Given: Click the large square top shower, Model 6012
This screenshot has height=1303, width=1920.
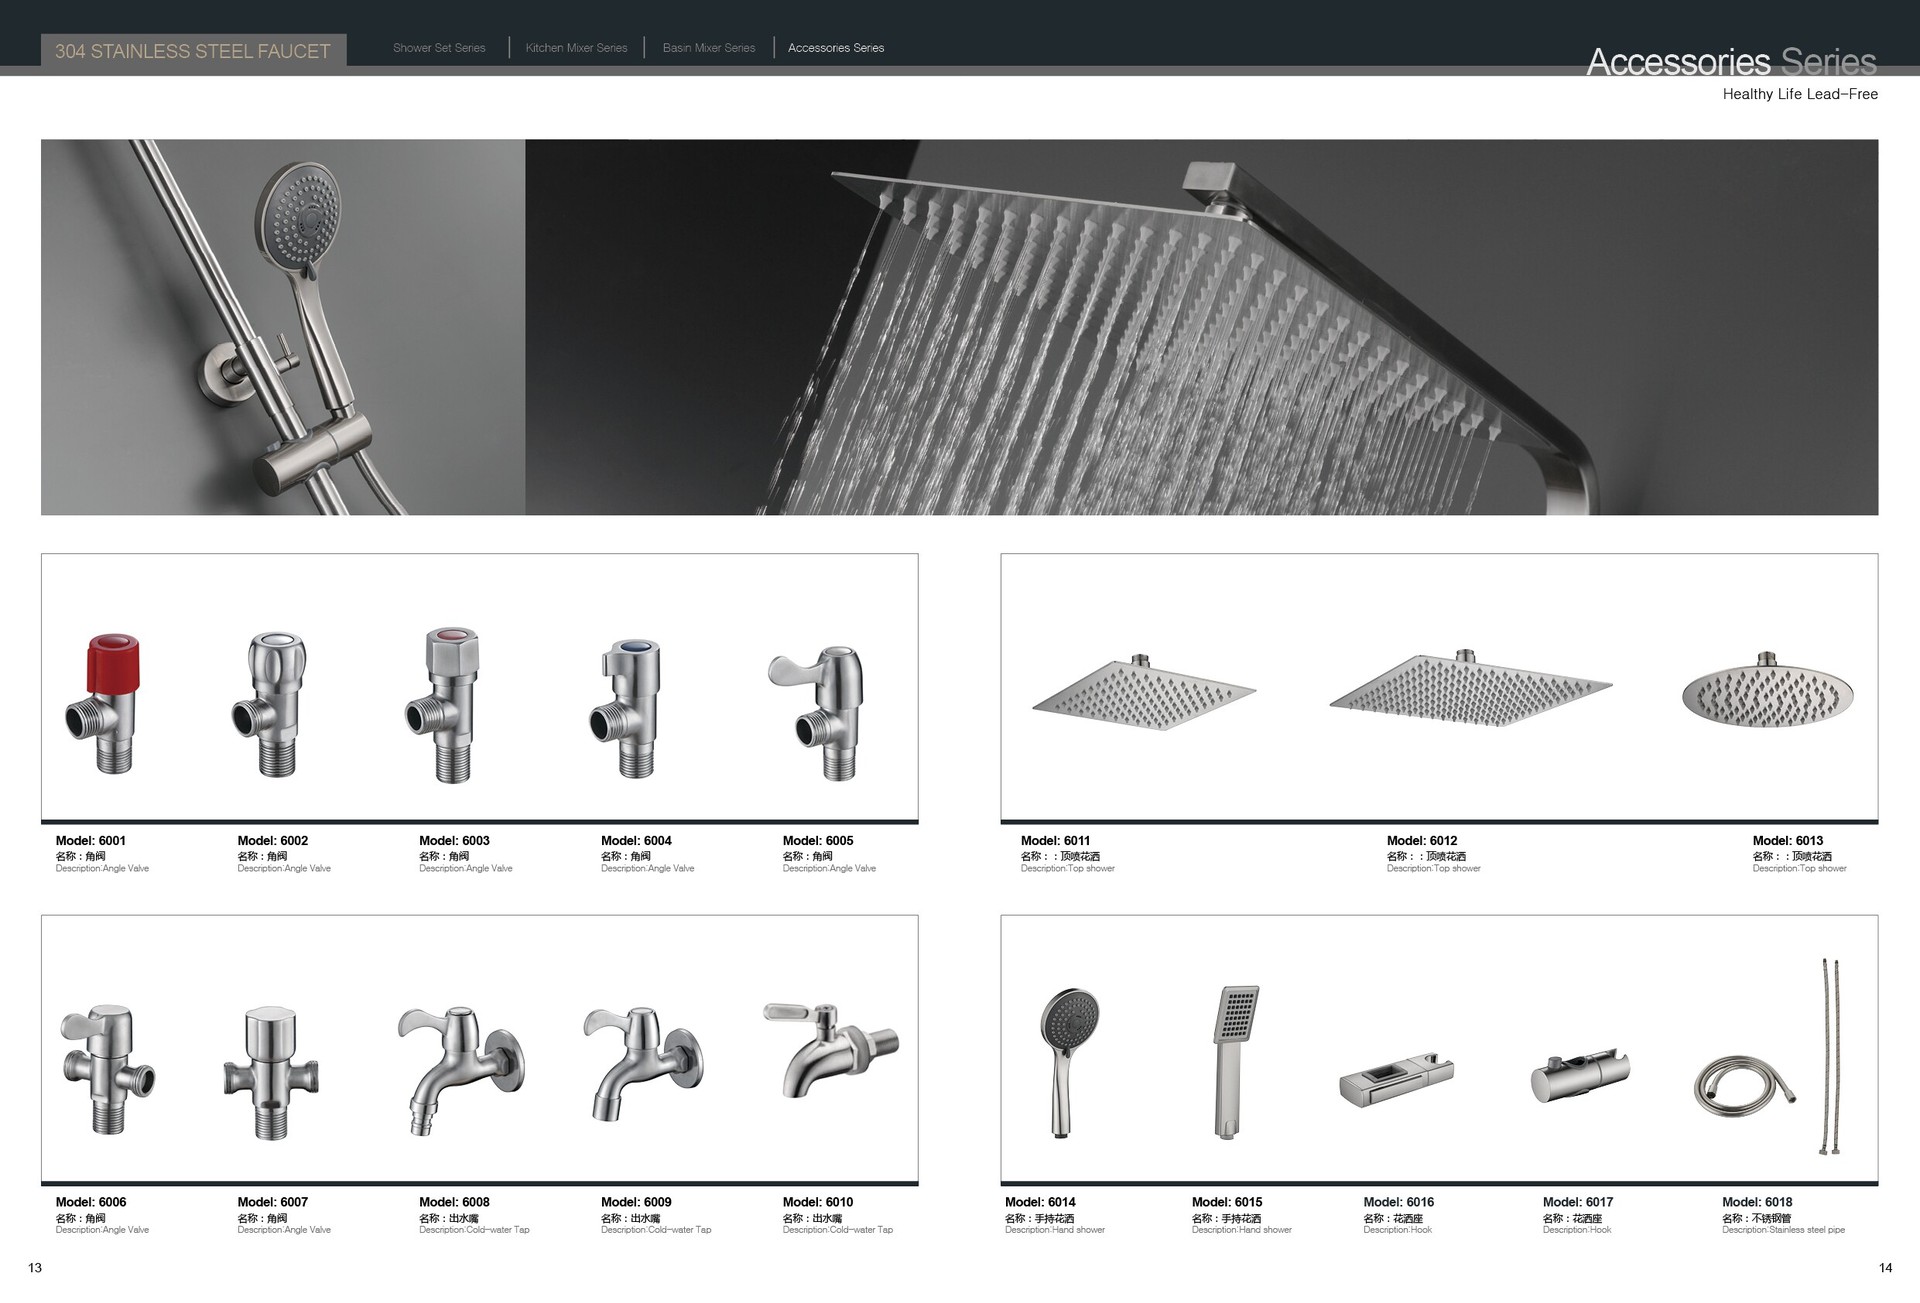Looking at the screenshot, I should (1470, 689).
